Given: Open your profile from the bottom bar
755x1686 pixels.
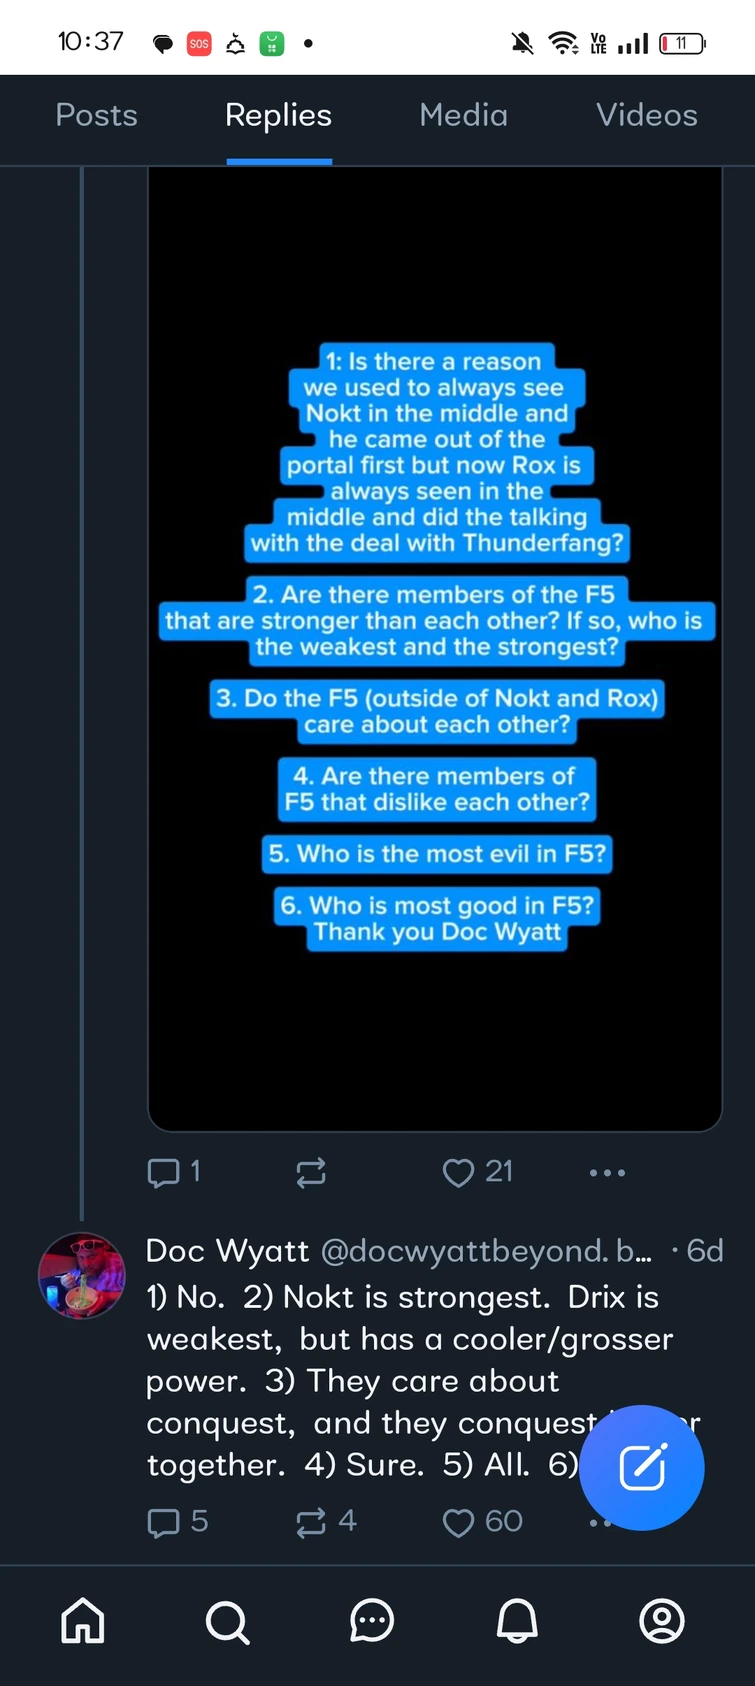Looking at the screenshot, I should tap(662, 1621).
